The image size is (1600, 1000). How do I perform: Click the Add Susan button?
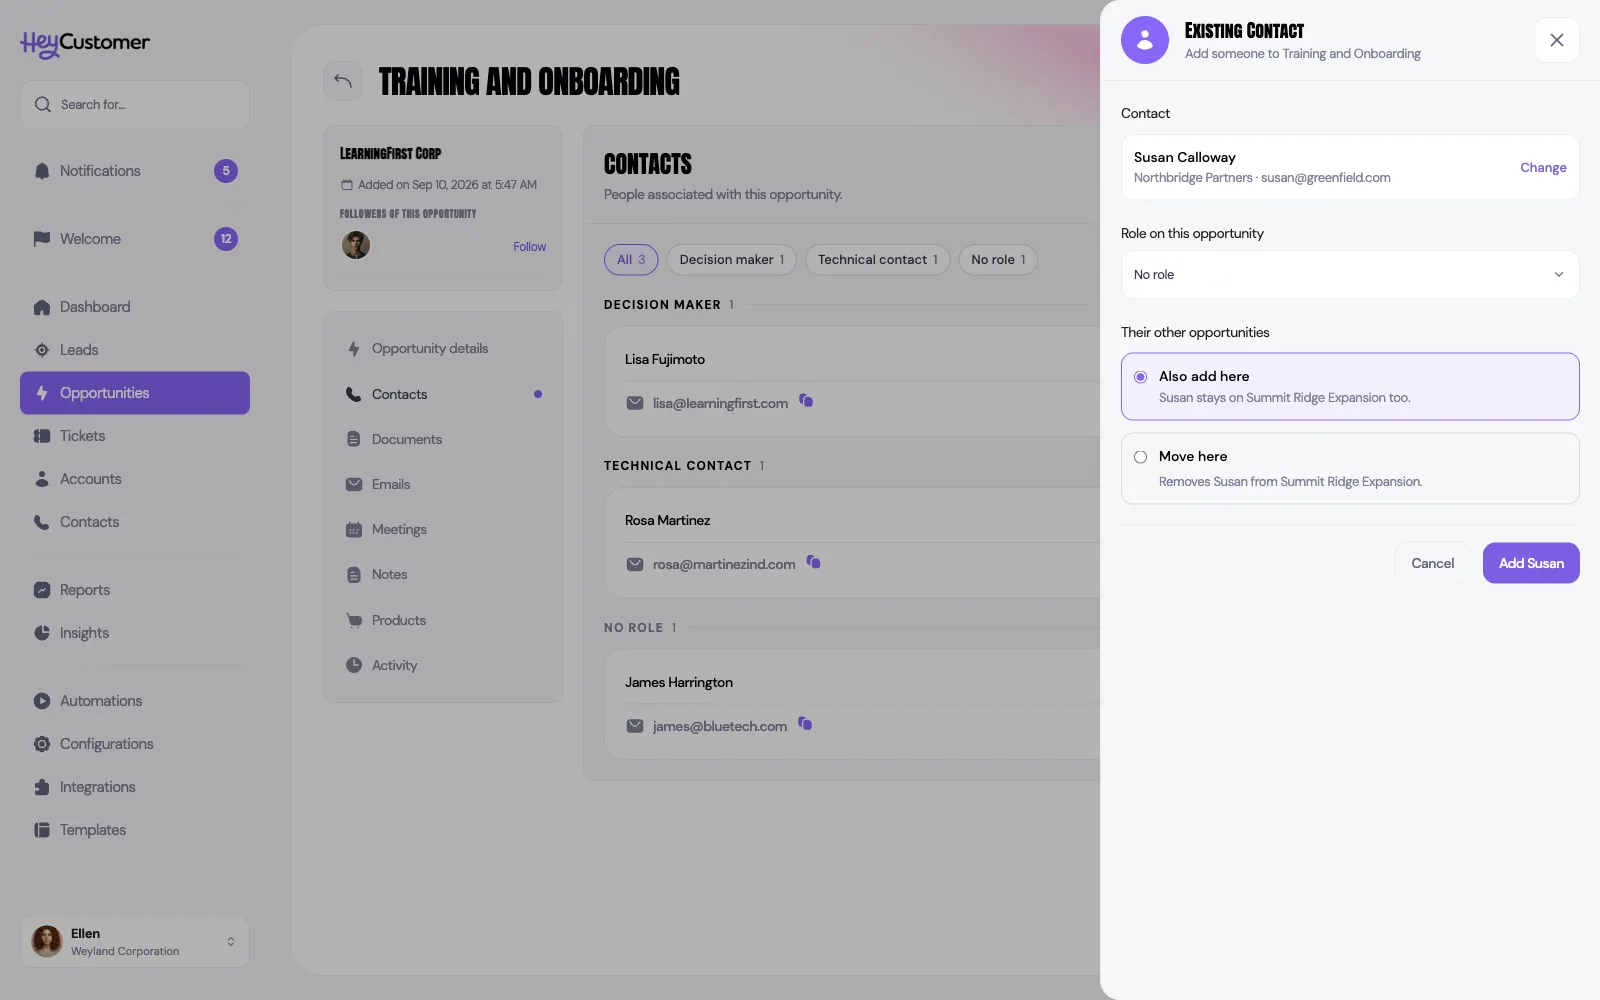pyautogui.click(x=1531, y=563)
